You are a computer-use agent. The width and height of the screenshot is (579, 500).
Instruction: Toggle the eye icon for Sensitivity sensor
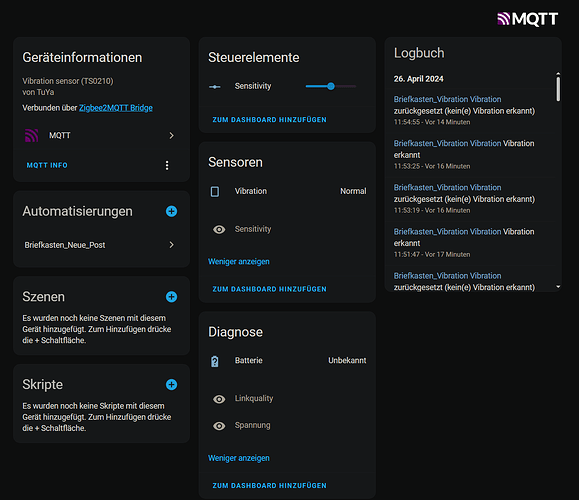coord(219,229)
